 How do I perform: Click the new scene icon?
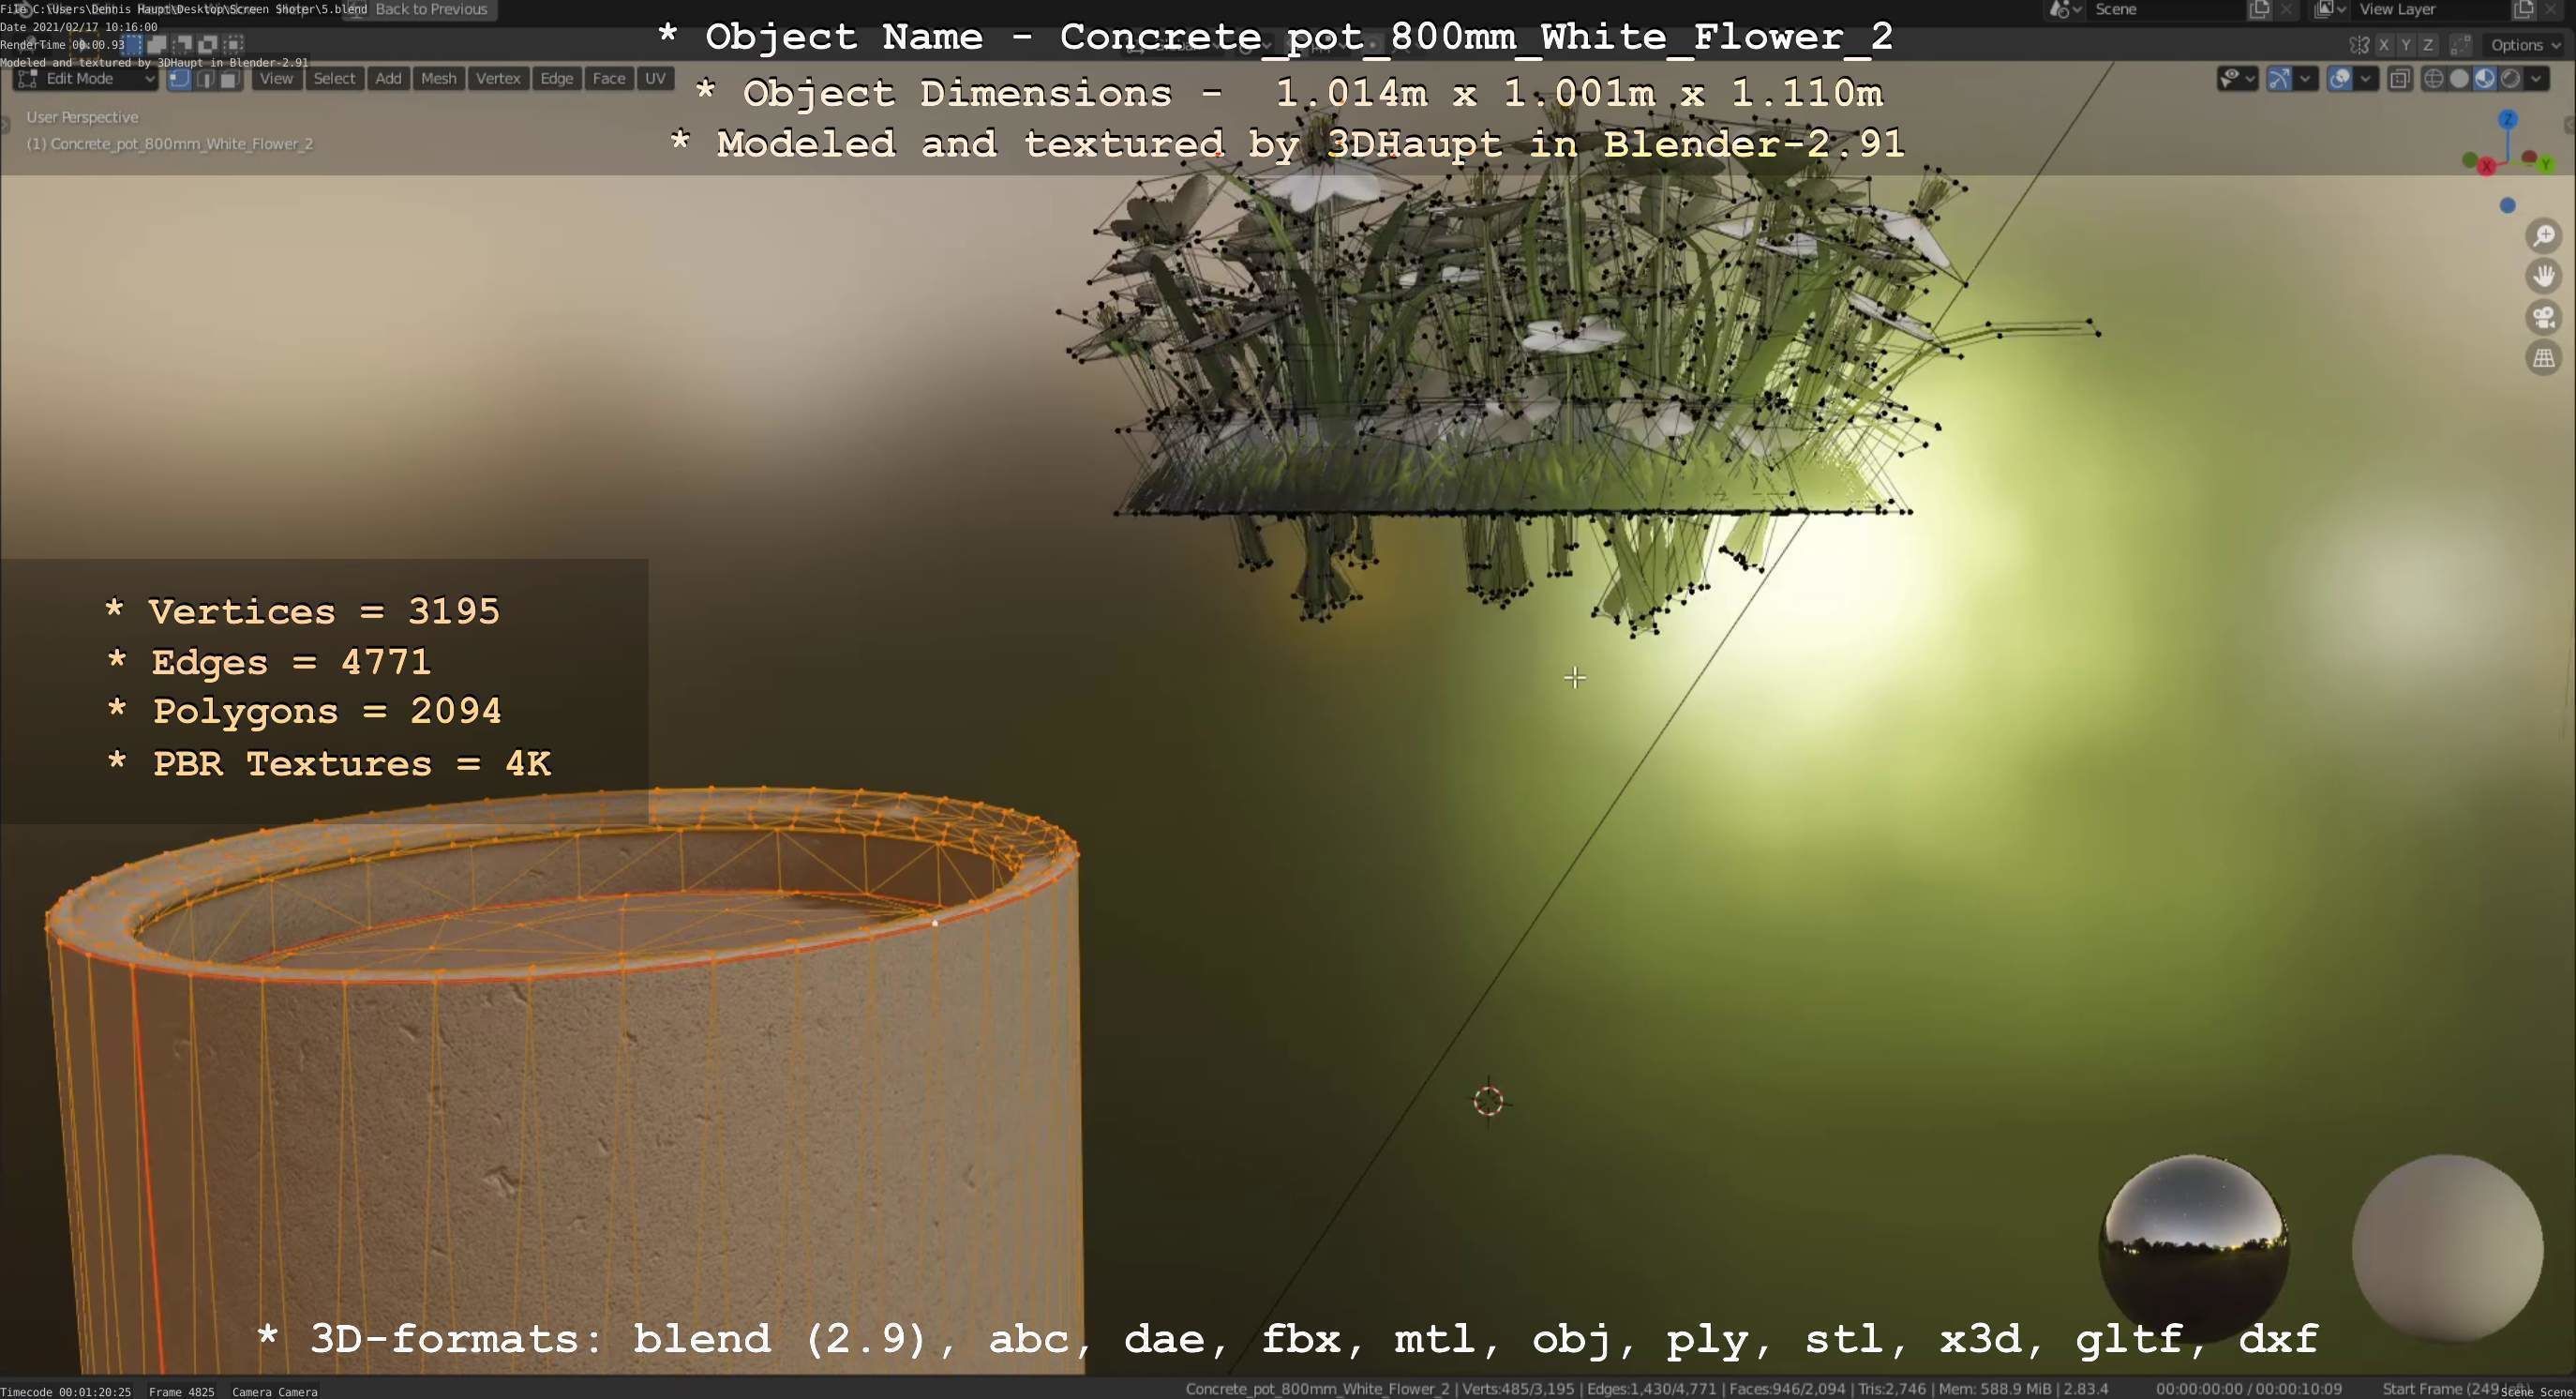pos(2259,10)
